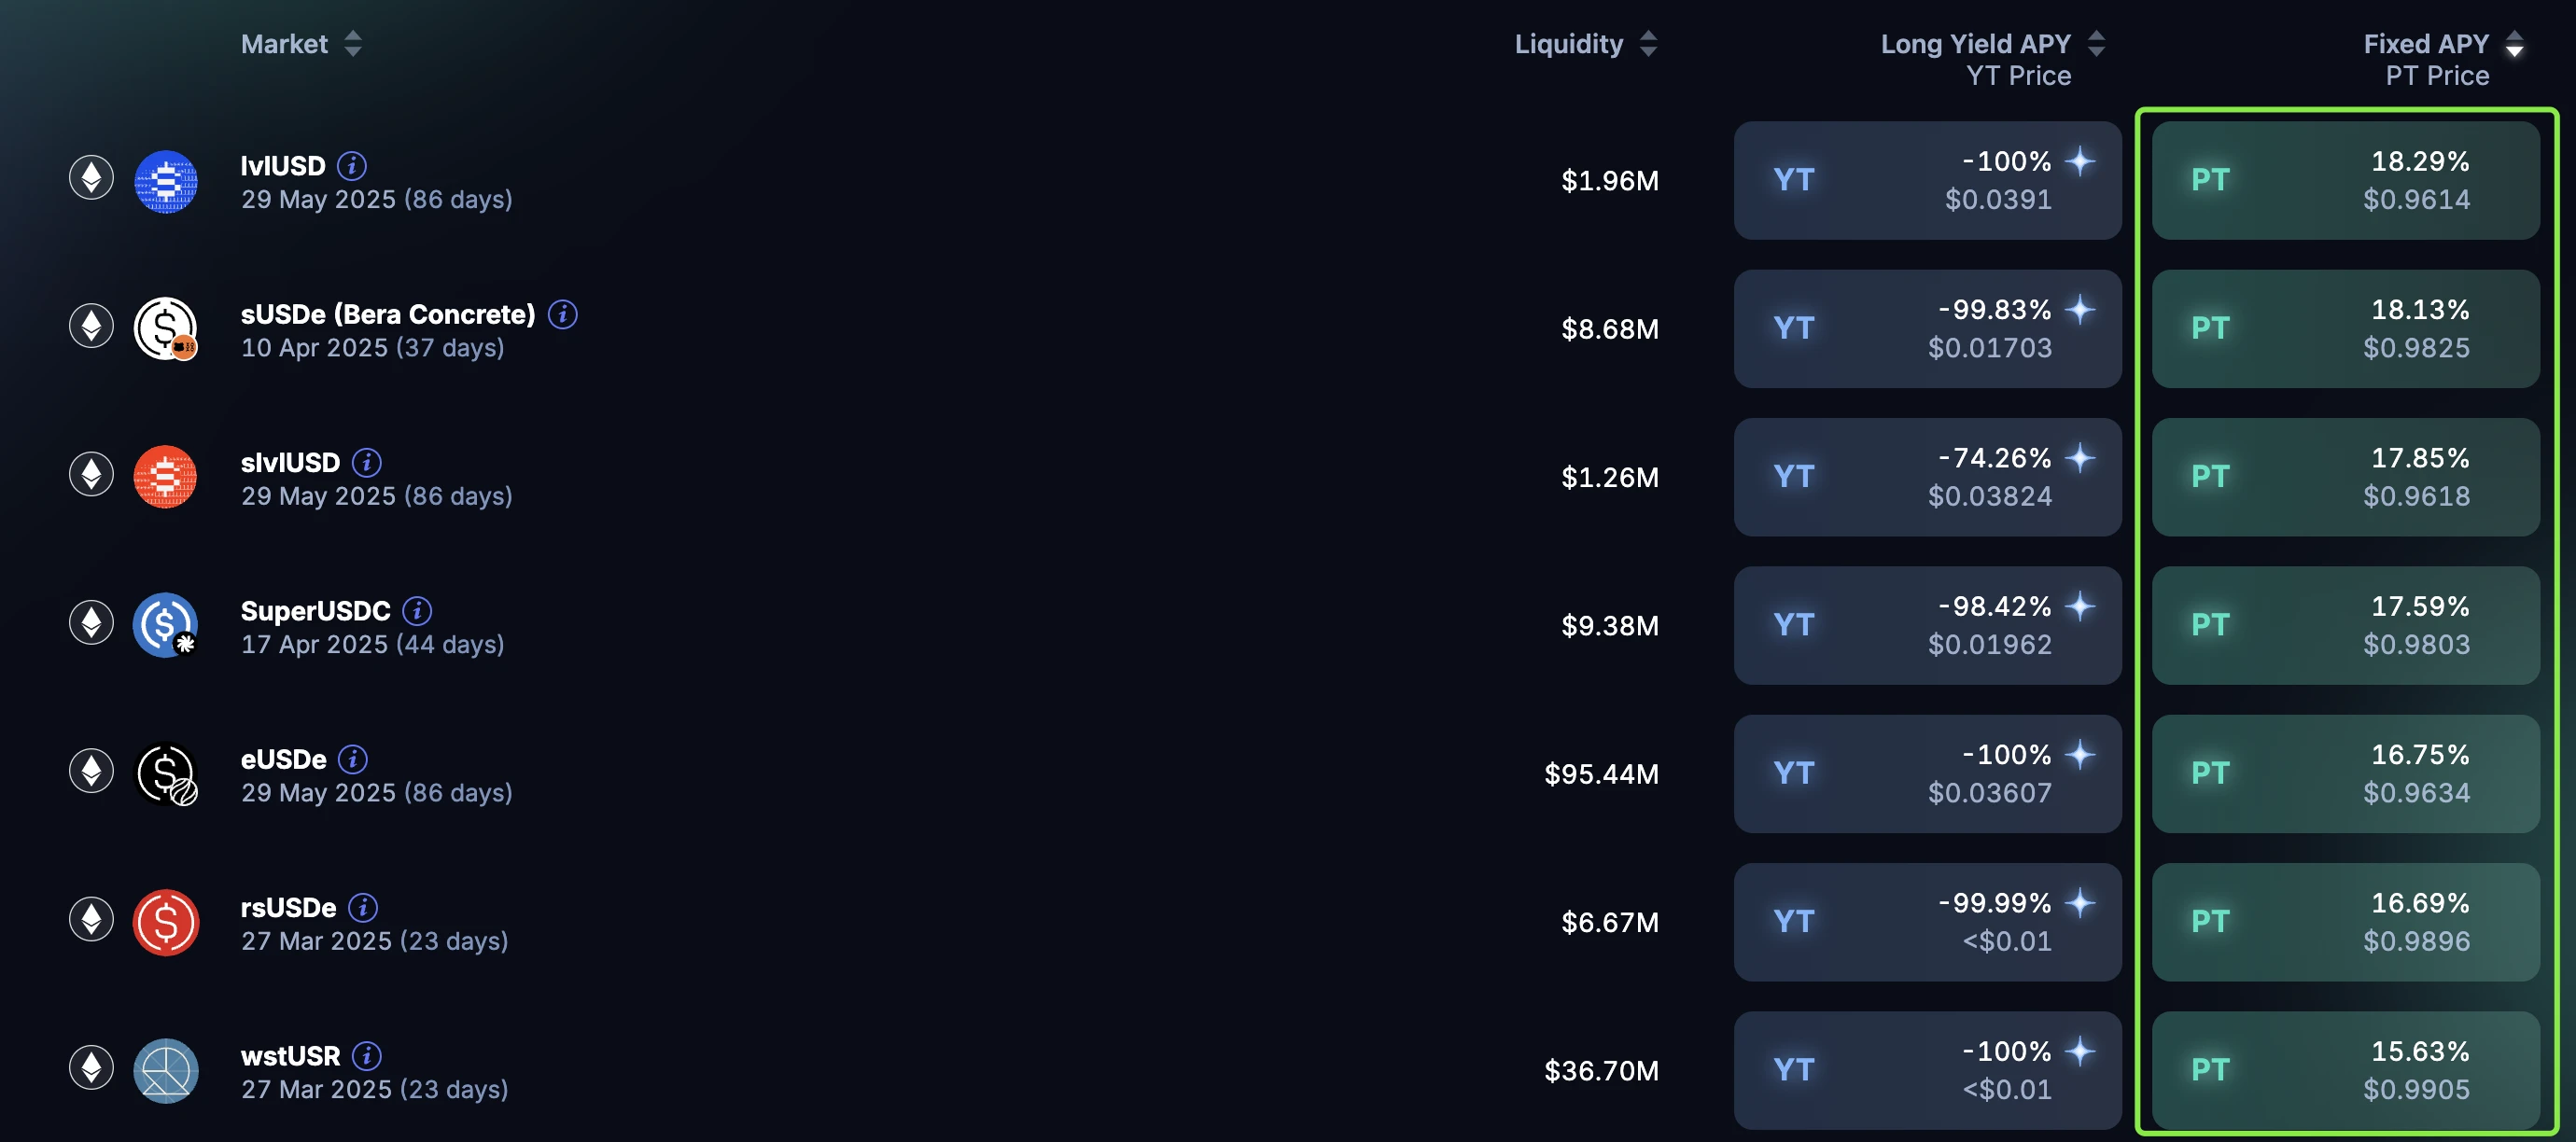The width and height of the screenshot is (2576, 1142).
Task: Sort the table by Market column
Action: click(352, 44)
